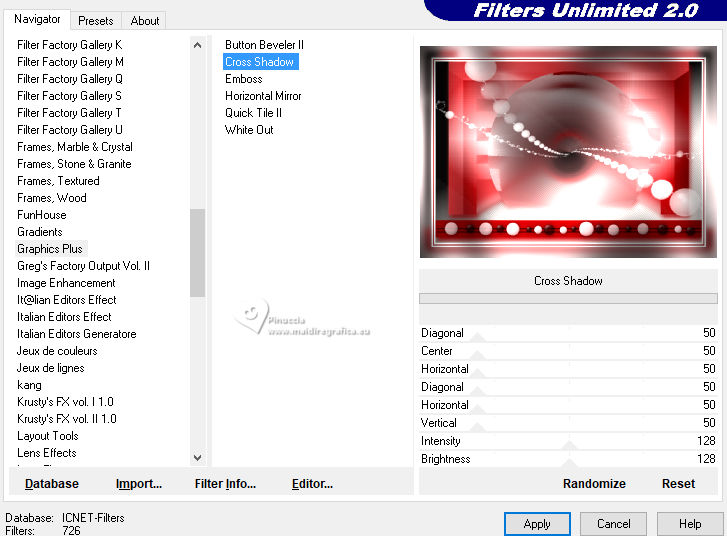Open the FunHouse filter category
The width and height of the screenshot is (727, 536).
point(42,215)
